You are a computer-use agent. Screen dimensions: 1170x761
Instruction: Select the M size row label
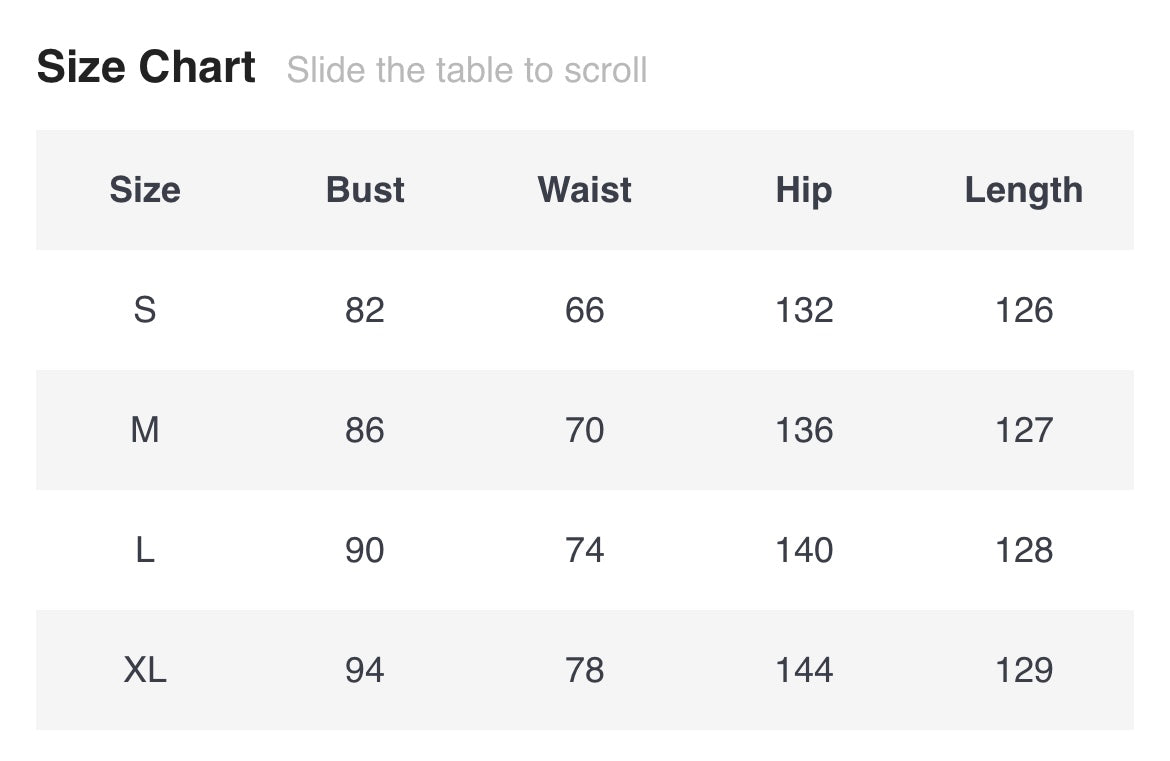tap(145, 430)
